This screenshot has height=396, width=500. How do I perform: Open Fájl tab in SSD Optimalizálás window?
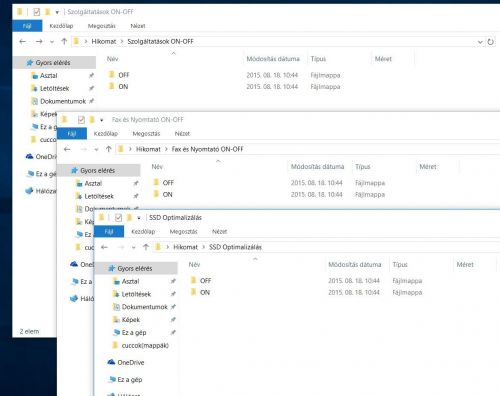pyautogui.click(x=109, y=232)
